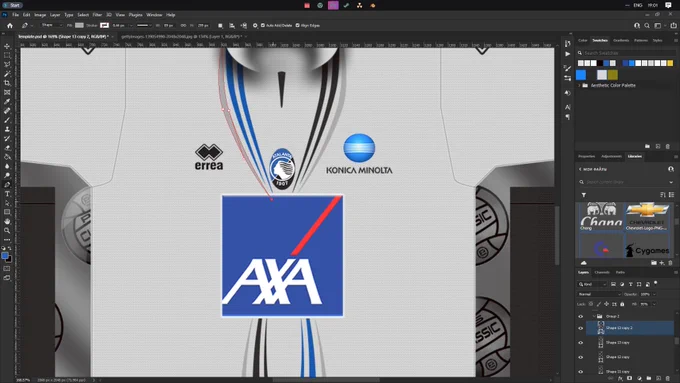Hide the Shape 11 copy layer
This screenshot has width=680, height=383.
click(581, 372)
